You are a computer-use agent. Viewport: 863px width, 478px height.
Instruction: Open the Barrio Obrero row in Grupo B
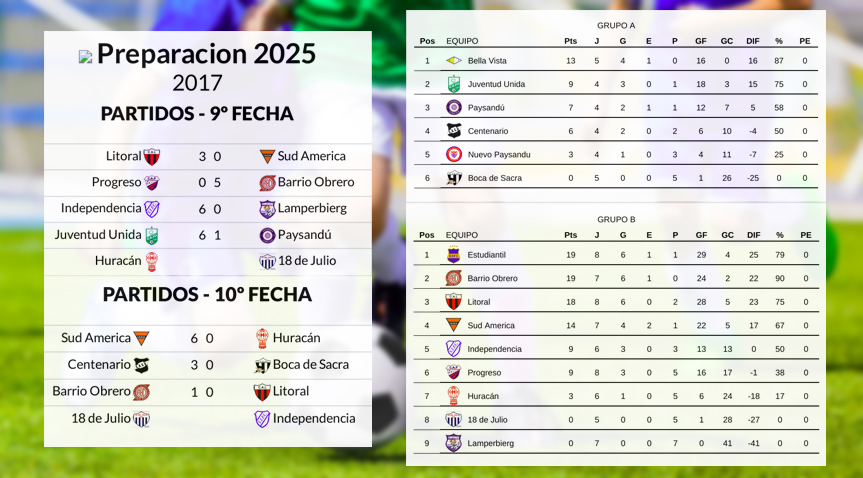(616, 278)
